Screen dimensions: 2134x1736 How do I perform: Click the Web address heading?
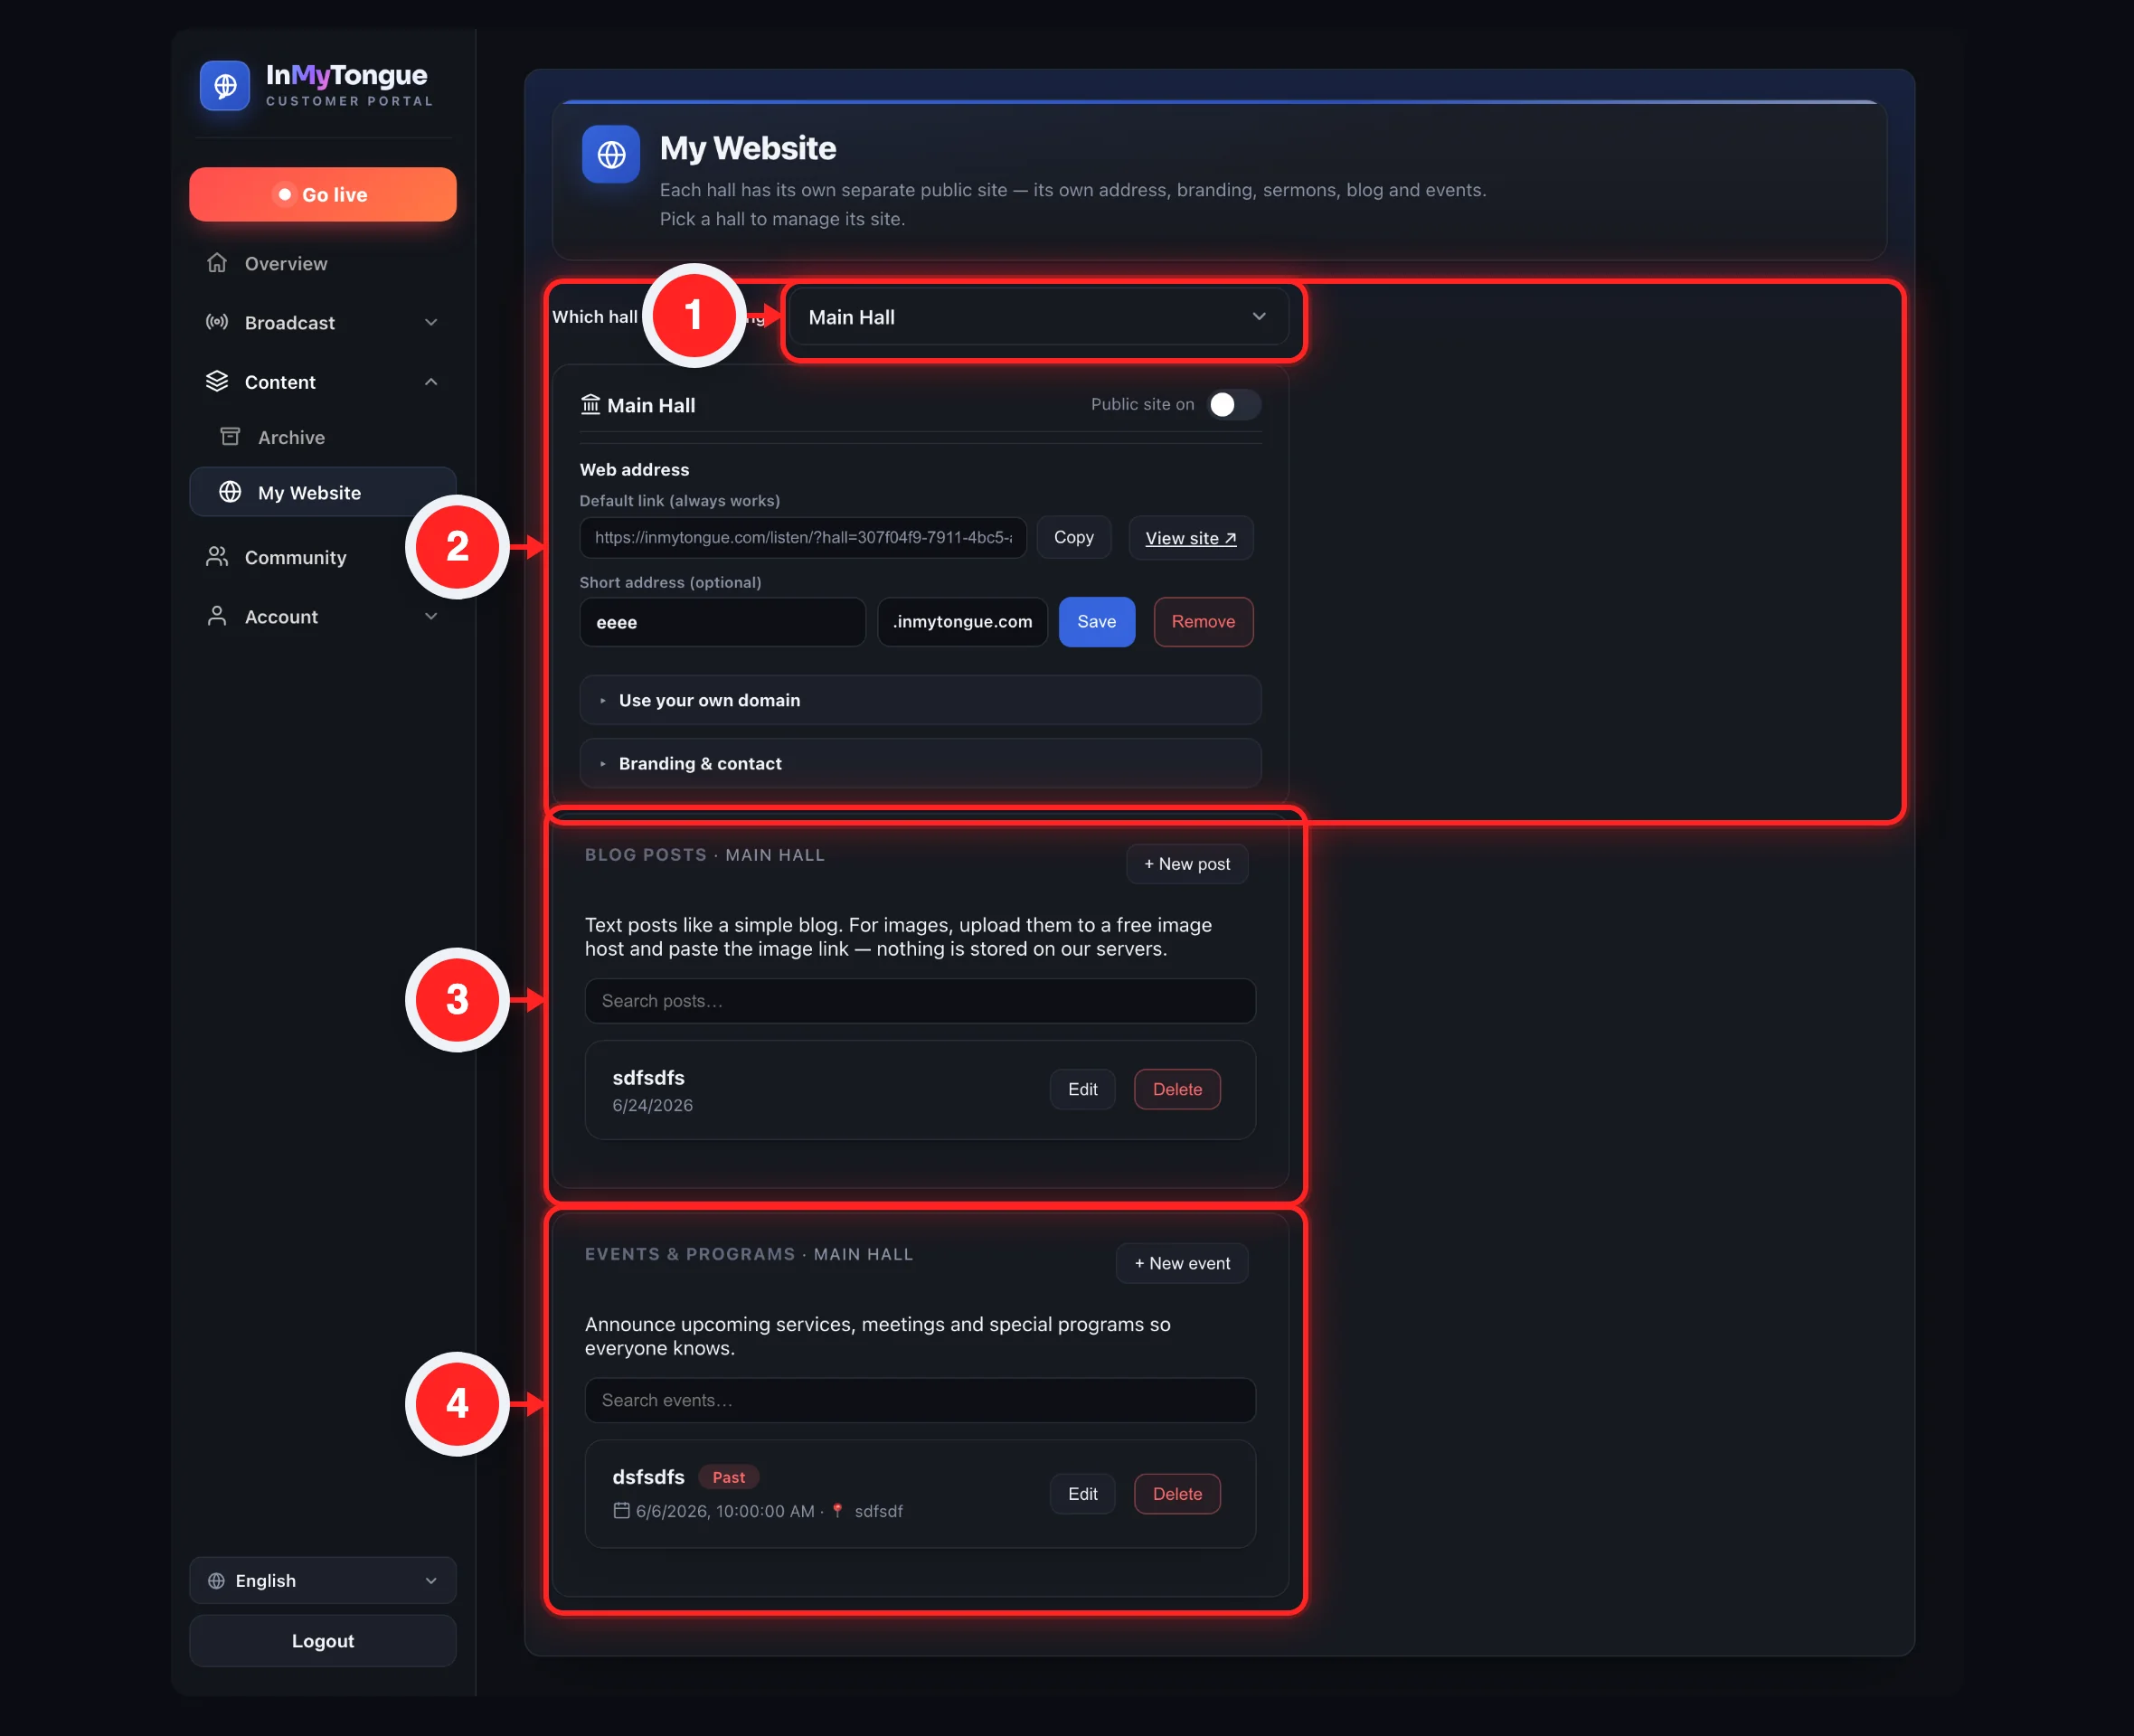(634, 469)
